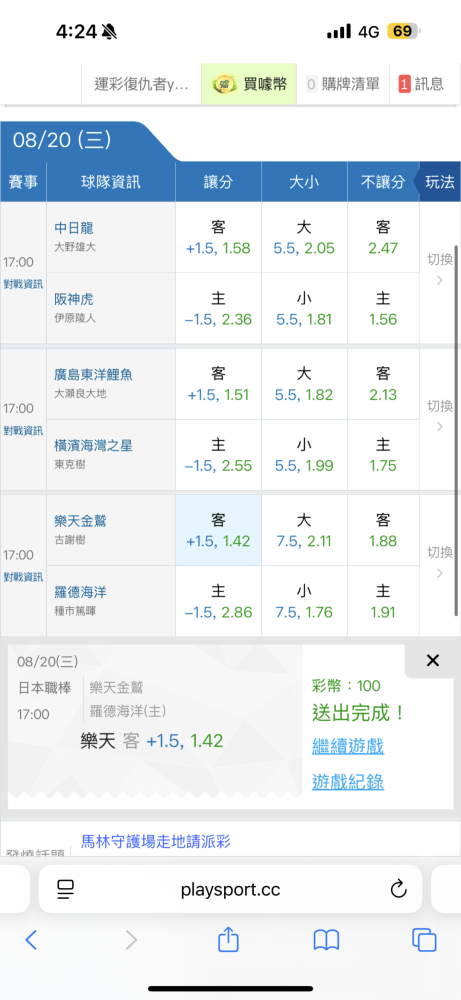Click 遊戲紀錄 link
The width and height of the screenshot is (461, 1000).
click(348, 782)
